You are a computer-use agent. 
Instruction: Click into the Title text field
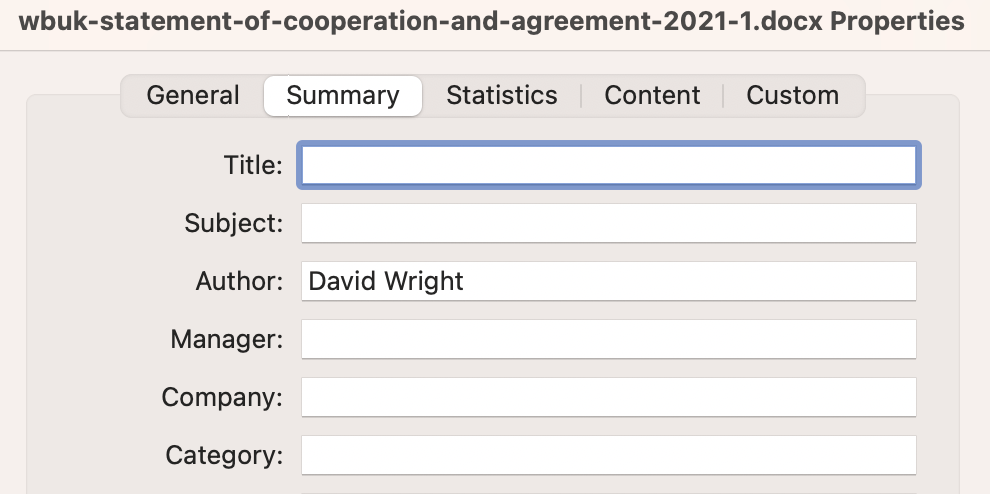(x=609, y=166)
